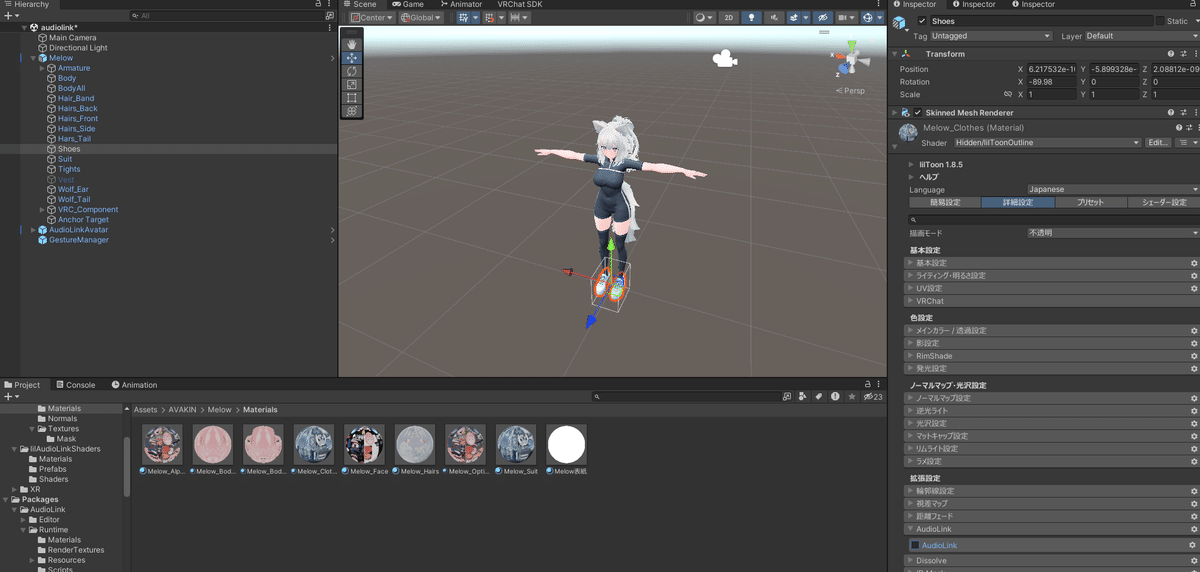The height and width of the screenshot is (572, 1200).
Task: Click the 詳細設定 button
Action: pyautogui.click(x=1017, y=202)
